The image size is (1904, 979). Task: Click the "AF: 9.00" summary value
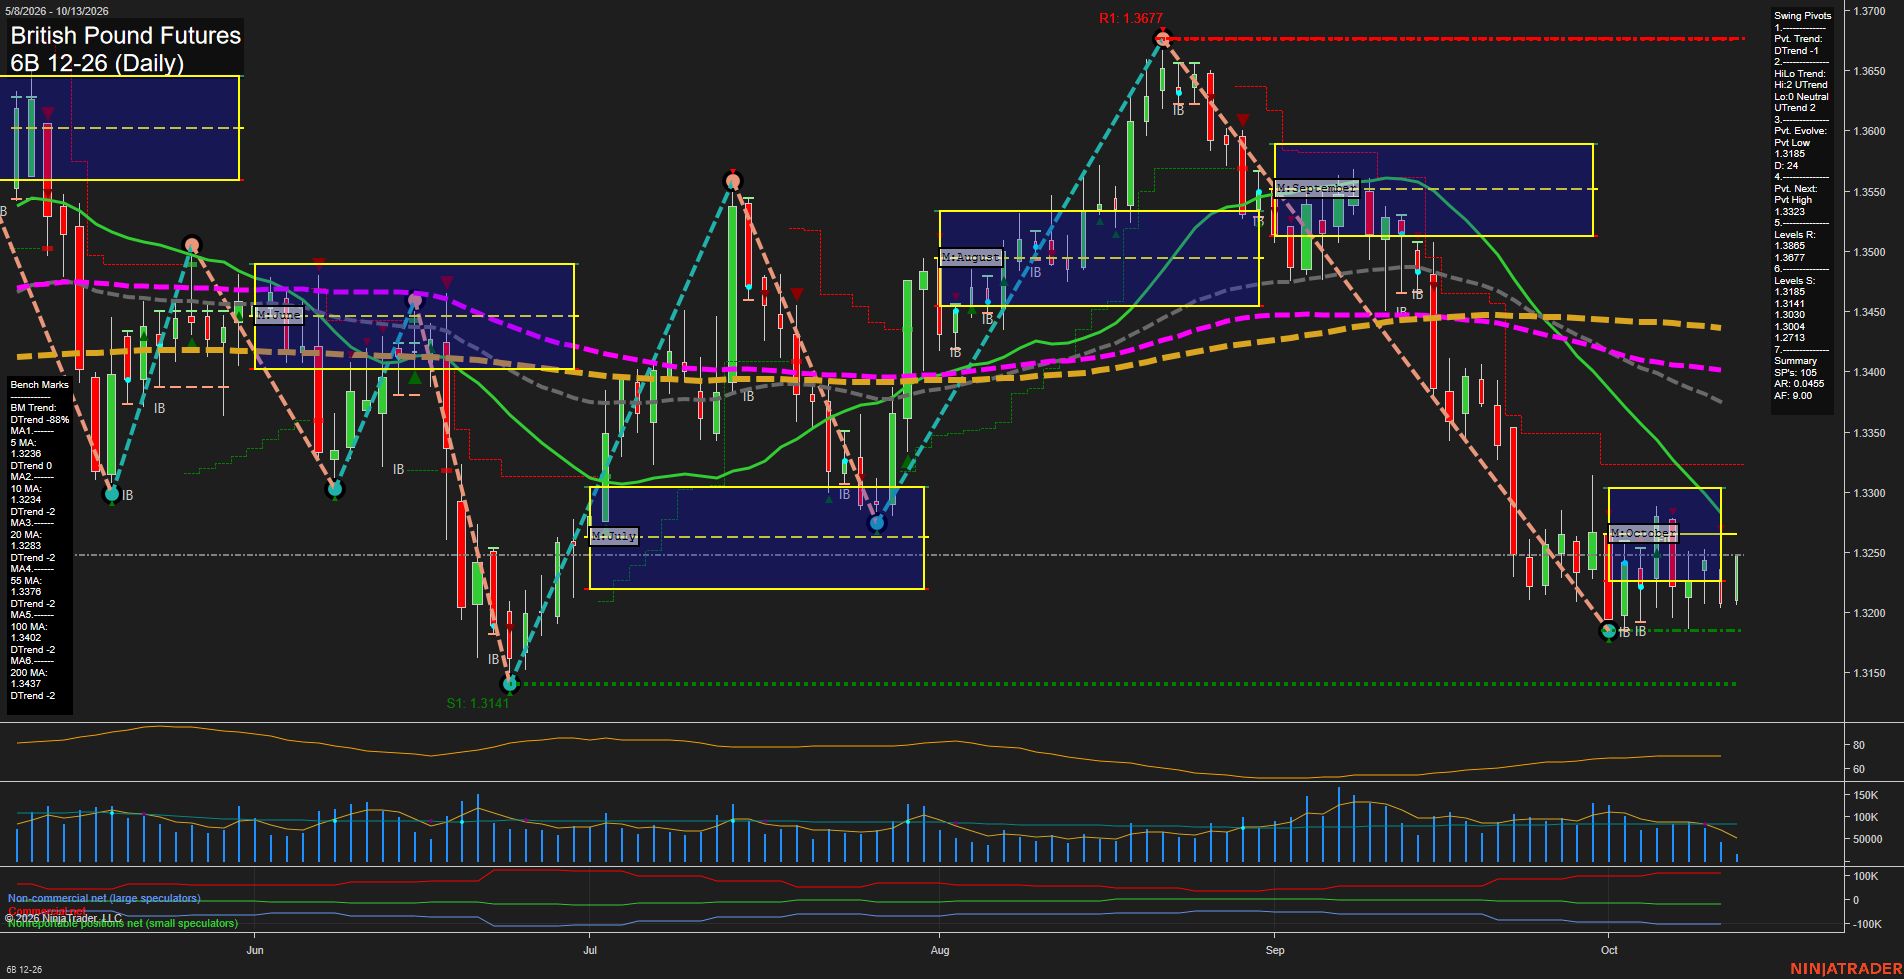(x=1793, y=396)
